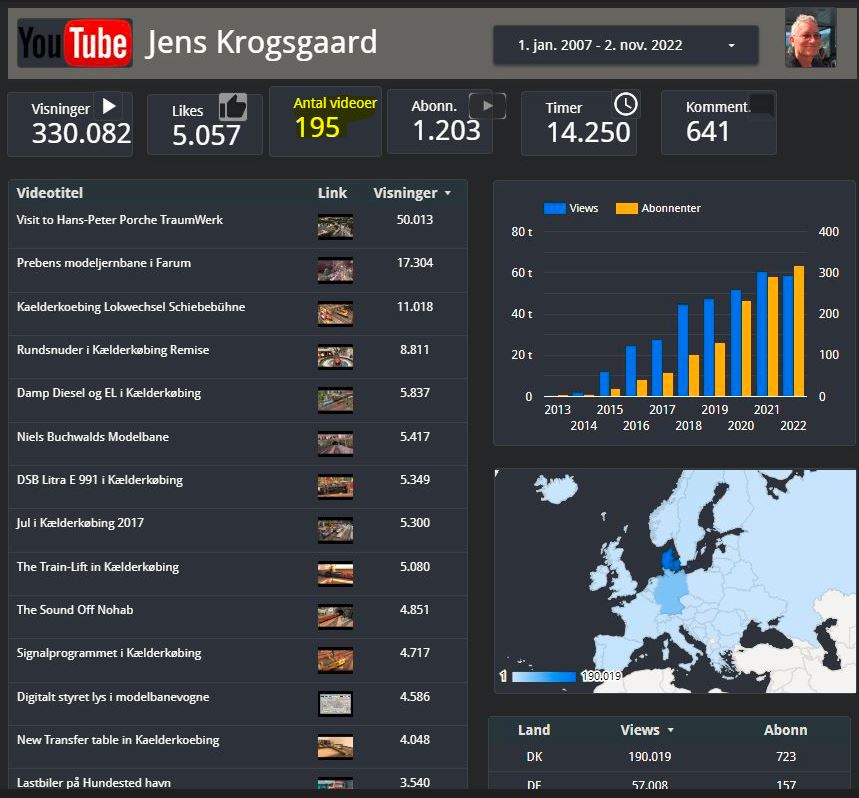Click view count '17.304'
The image size is (859, 798).
coord(415,263)
